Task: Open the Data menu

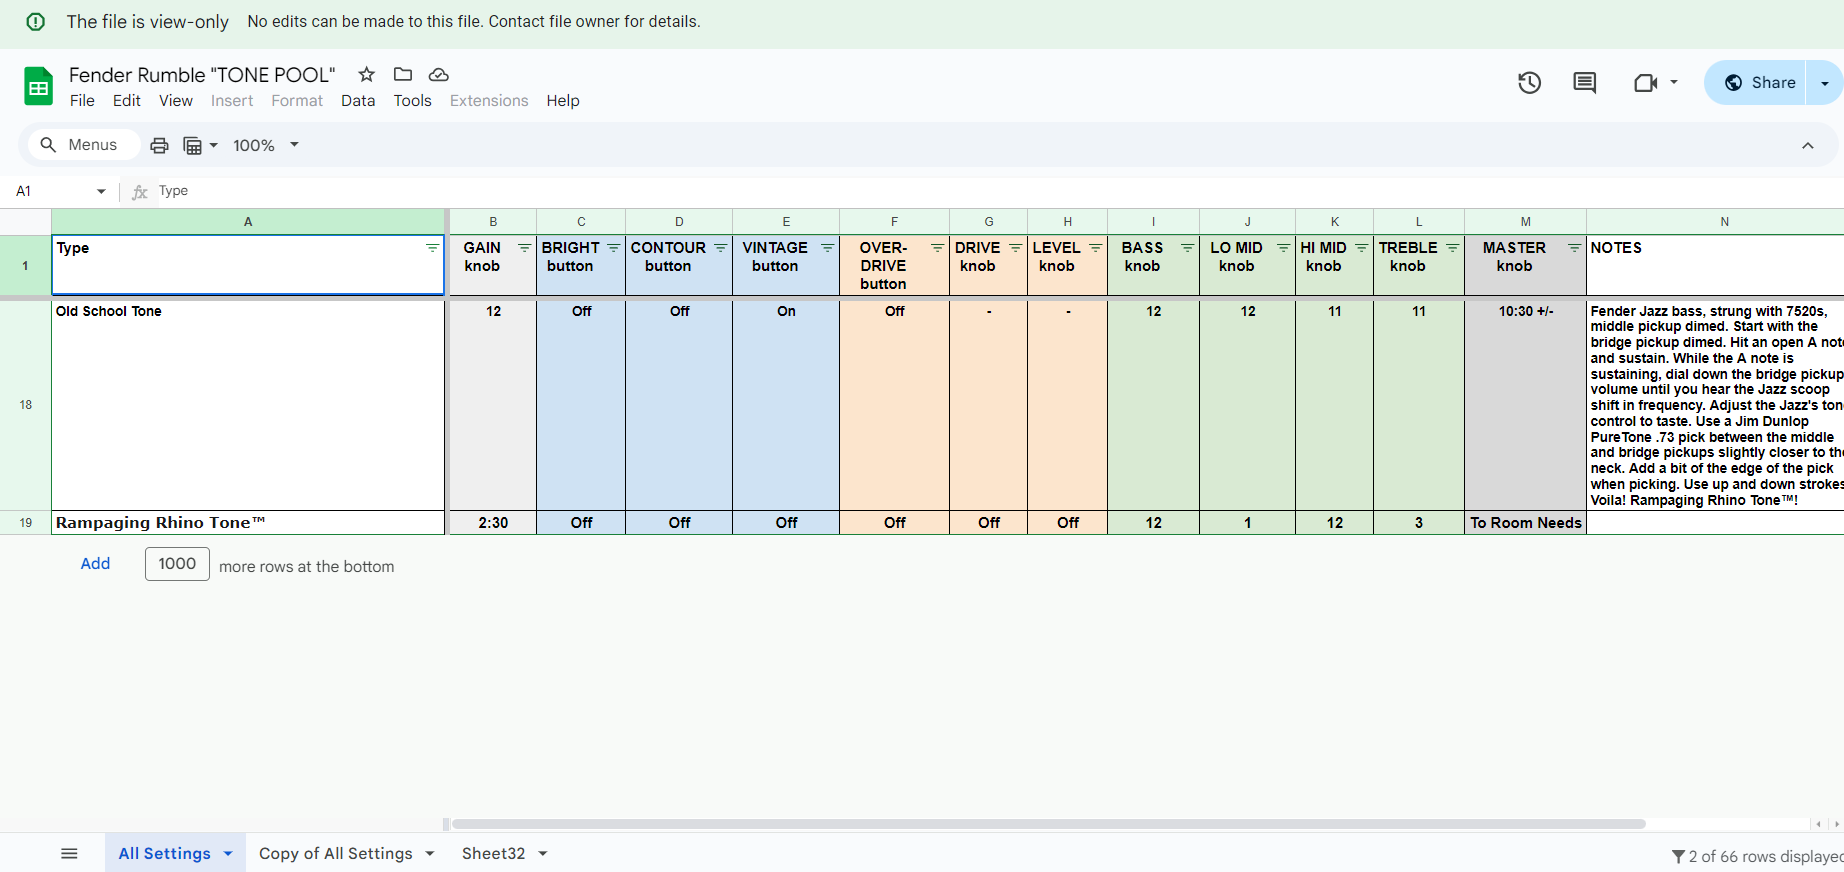Action: click(358, 101)
